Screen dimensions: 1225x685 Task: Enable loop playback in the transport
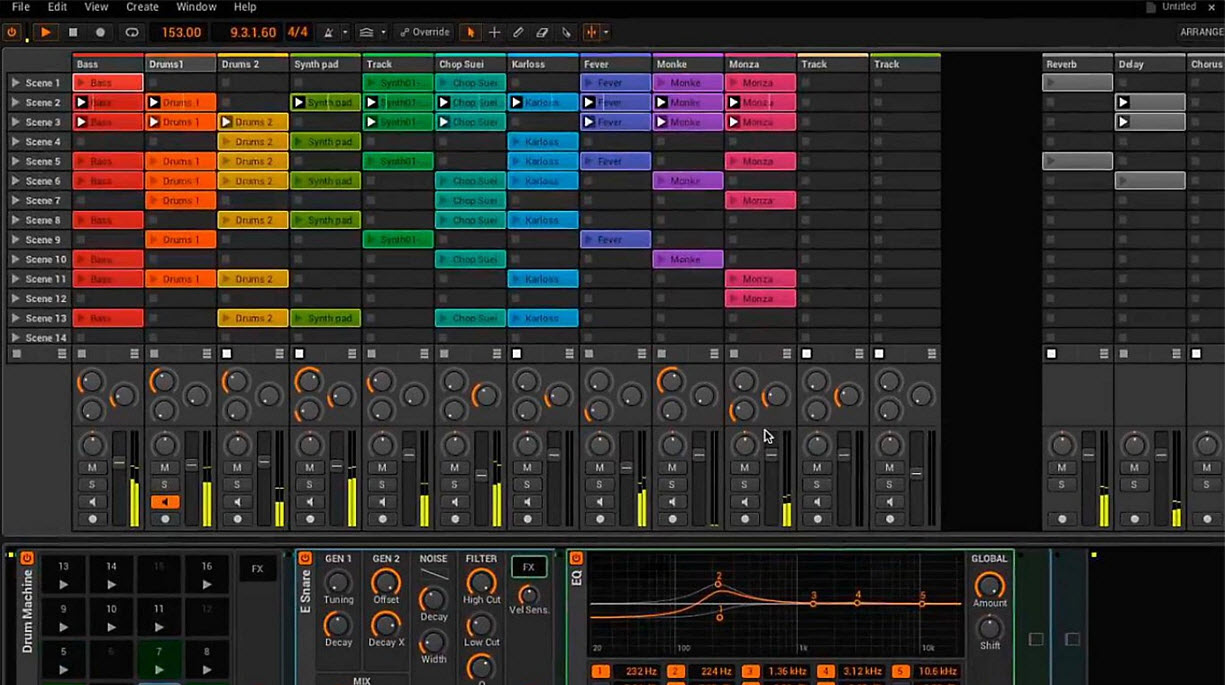coord(132,32)
